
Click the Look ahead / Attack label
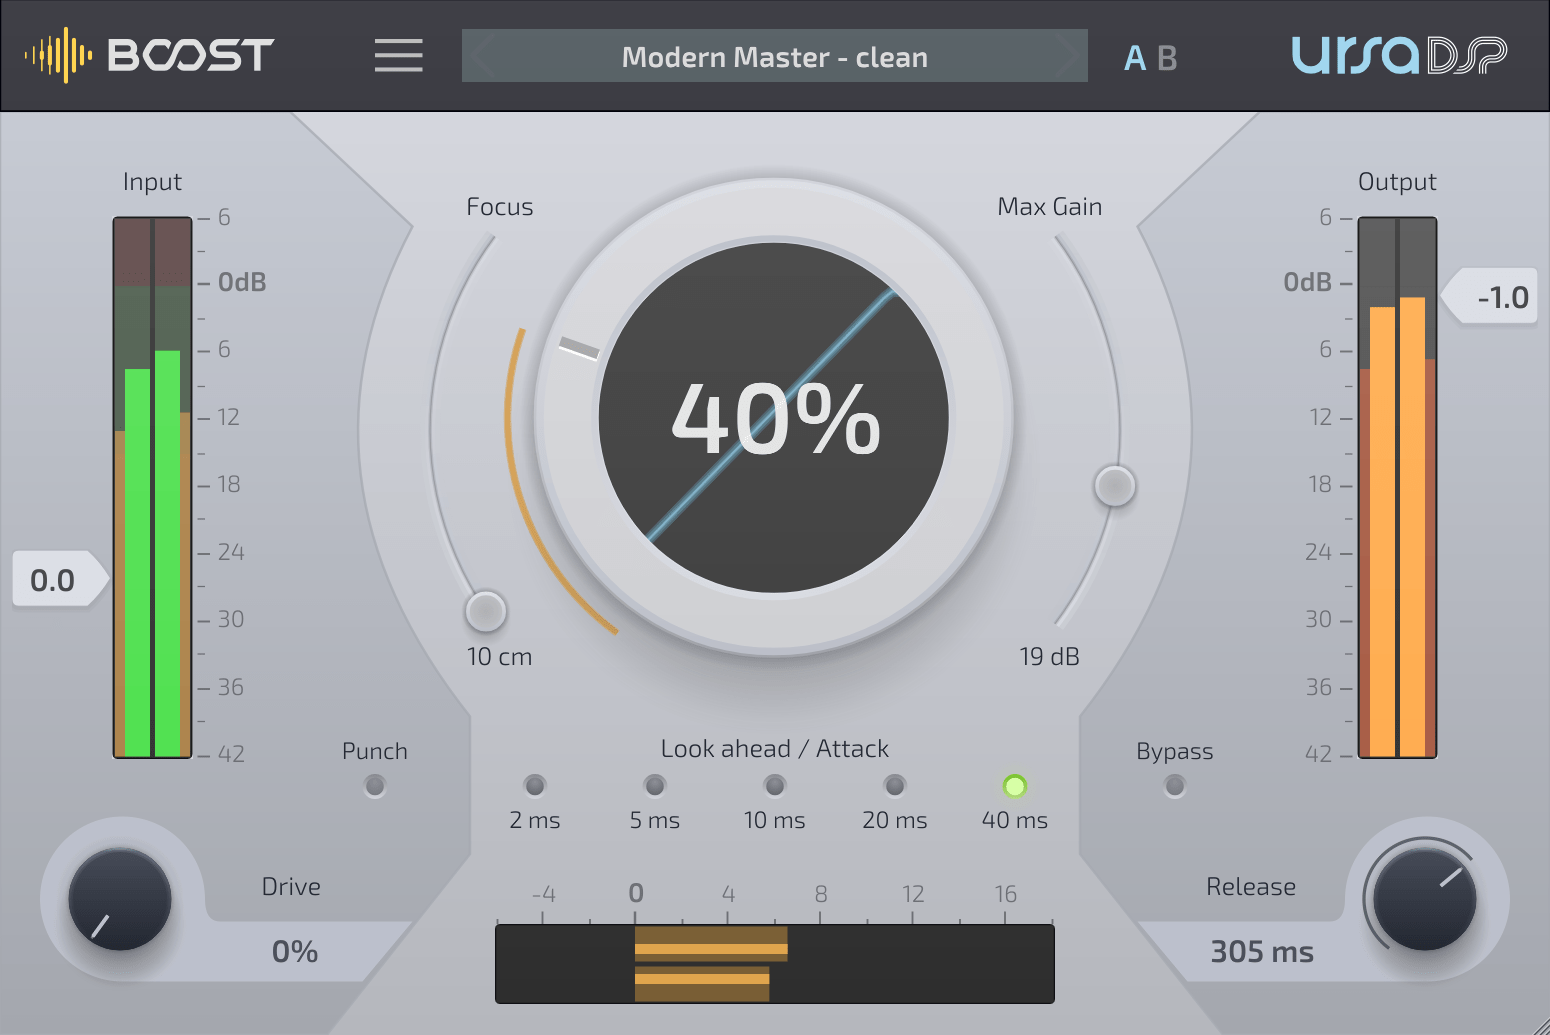pyautogui.click(x=775, y=749)
